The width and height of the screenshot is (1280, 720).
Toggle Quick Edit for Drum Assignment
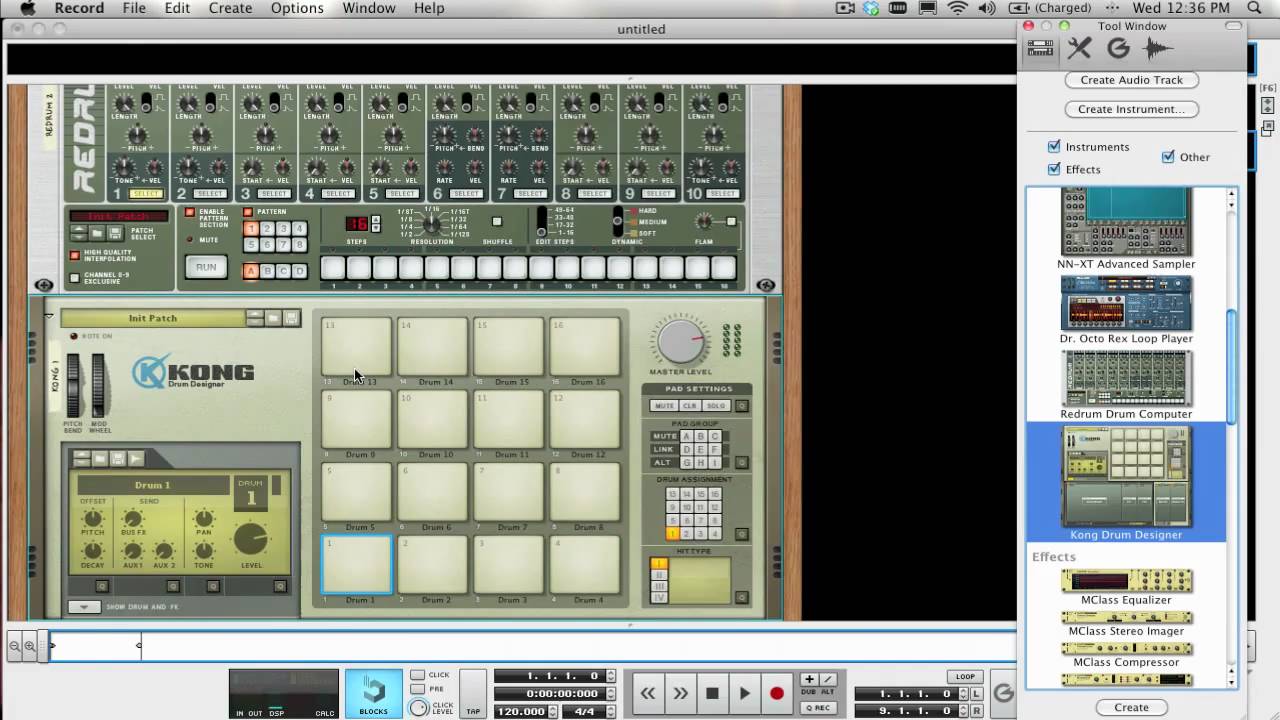(741, 534)
